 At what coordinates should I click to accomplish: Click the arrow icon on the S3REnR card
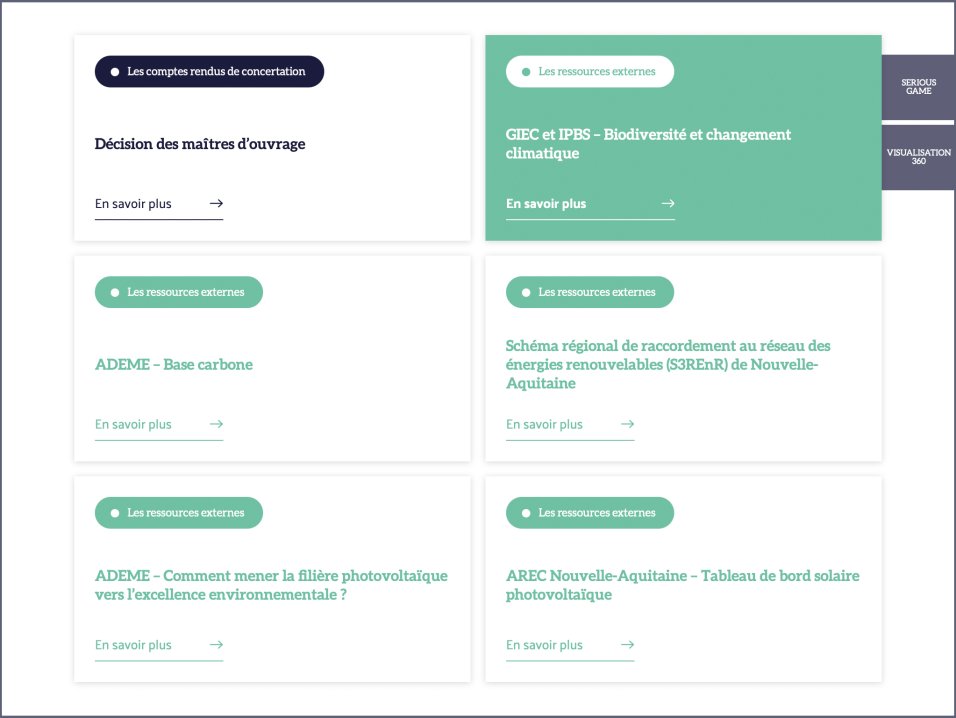pos(627,424)
